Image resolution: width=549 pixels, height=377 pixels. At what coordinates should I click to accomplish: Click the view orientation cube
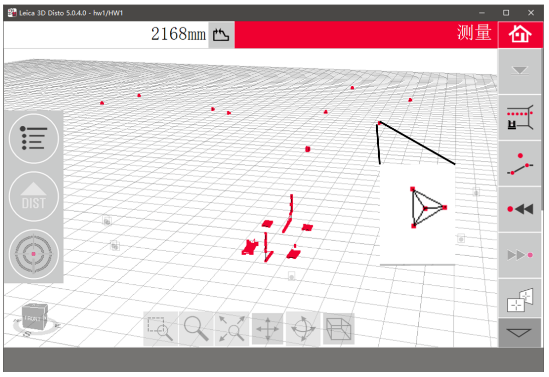tap(34, 317)
